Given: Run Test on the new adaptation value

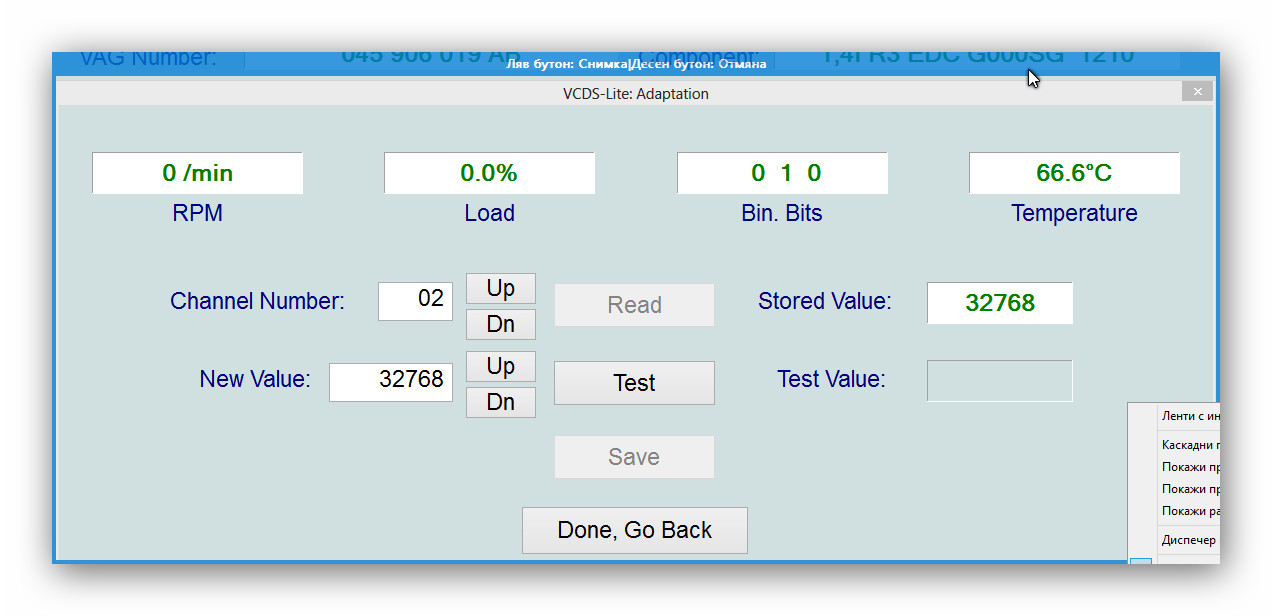Looking at the screenshot, I should click(x=634, y=383).
